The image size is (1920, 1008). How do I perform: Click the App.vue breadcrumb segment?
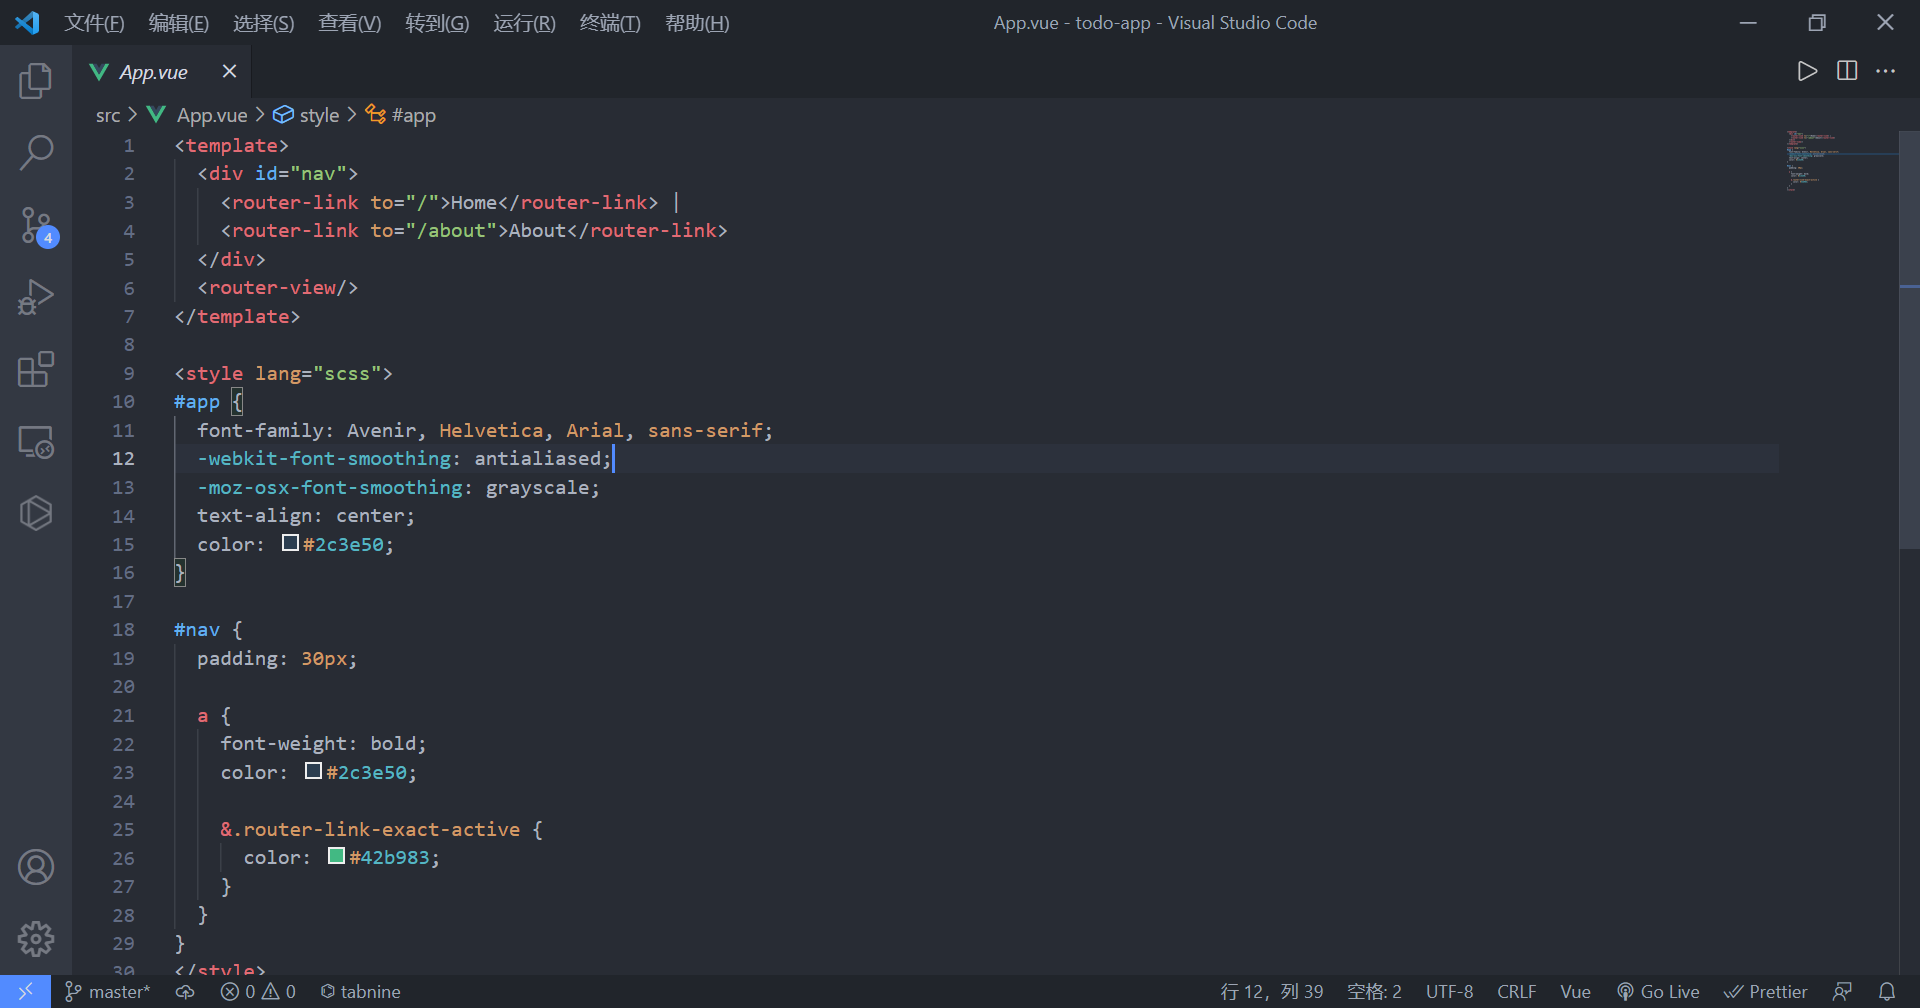point(212,115)
